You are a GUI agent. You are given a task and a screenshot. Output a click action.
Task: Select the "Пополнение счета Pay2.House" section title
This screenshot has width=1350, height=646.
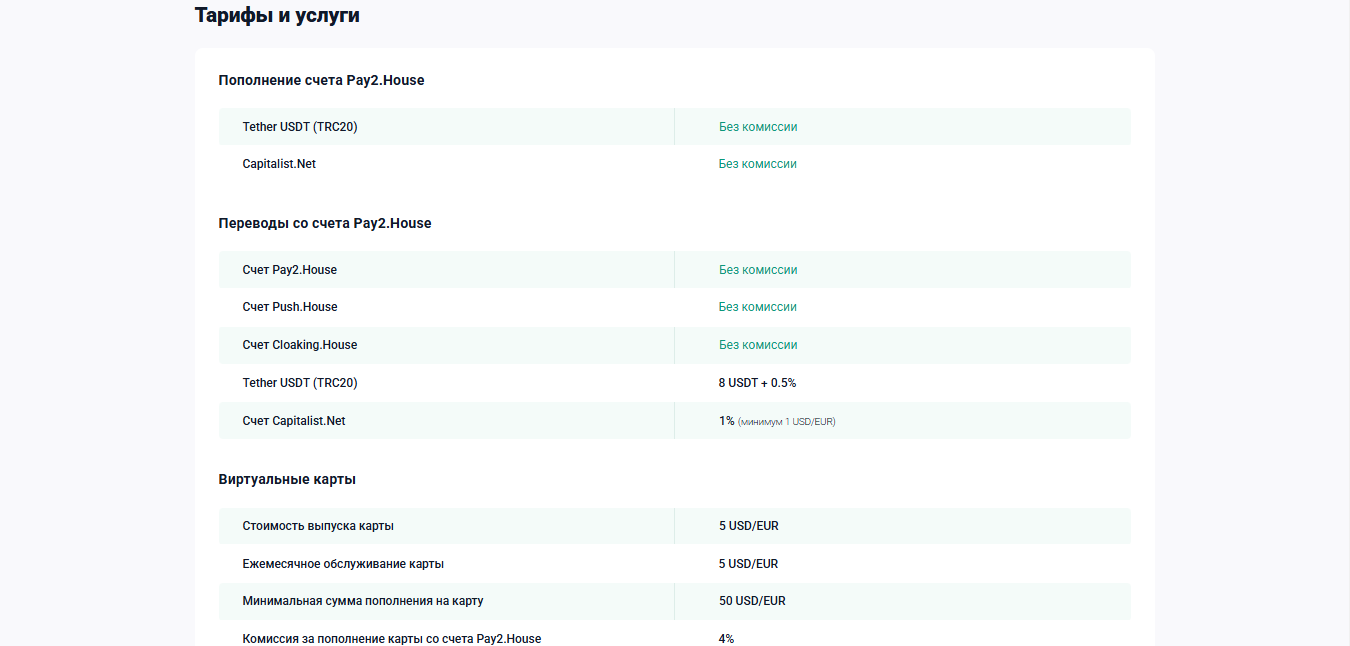(x=321, y=80)
